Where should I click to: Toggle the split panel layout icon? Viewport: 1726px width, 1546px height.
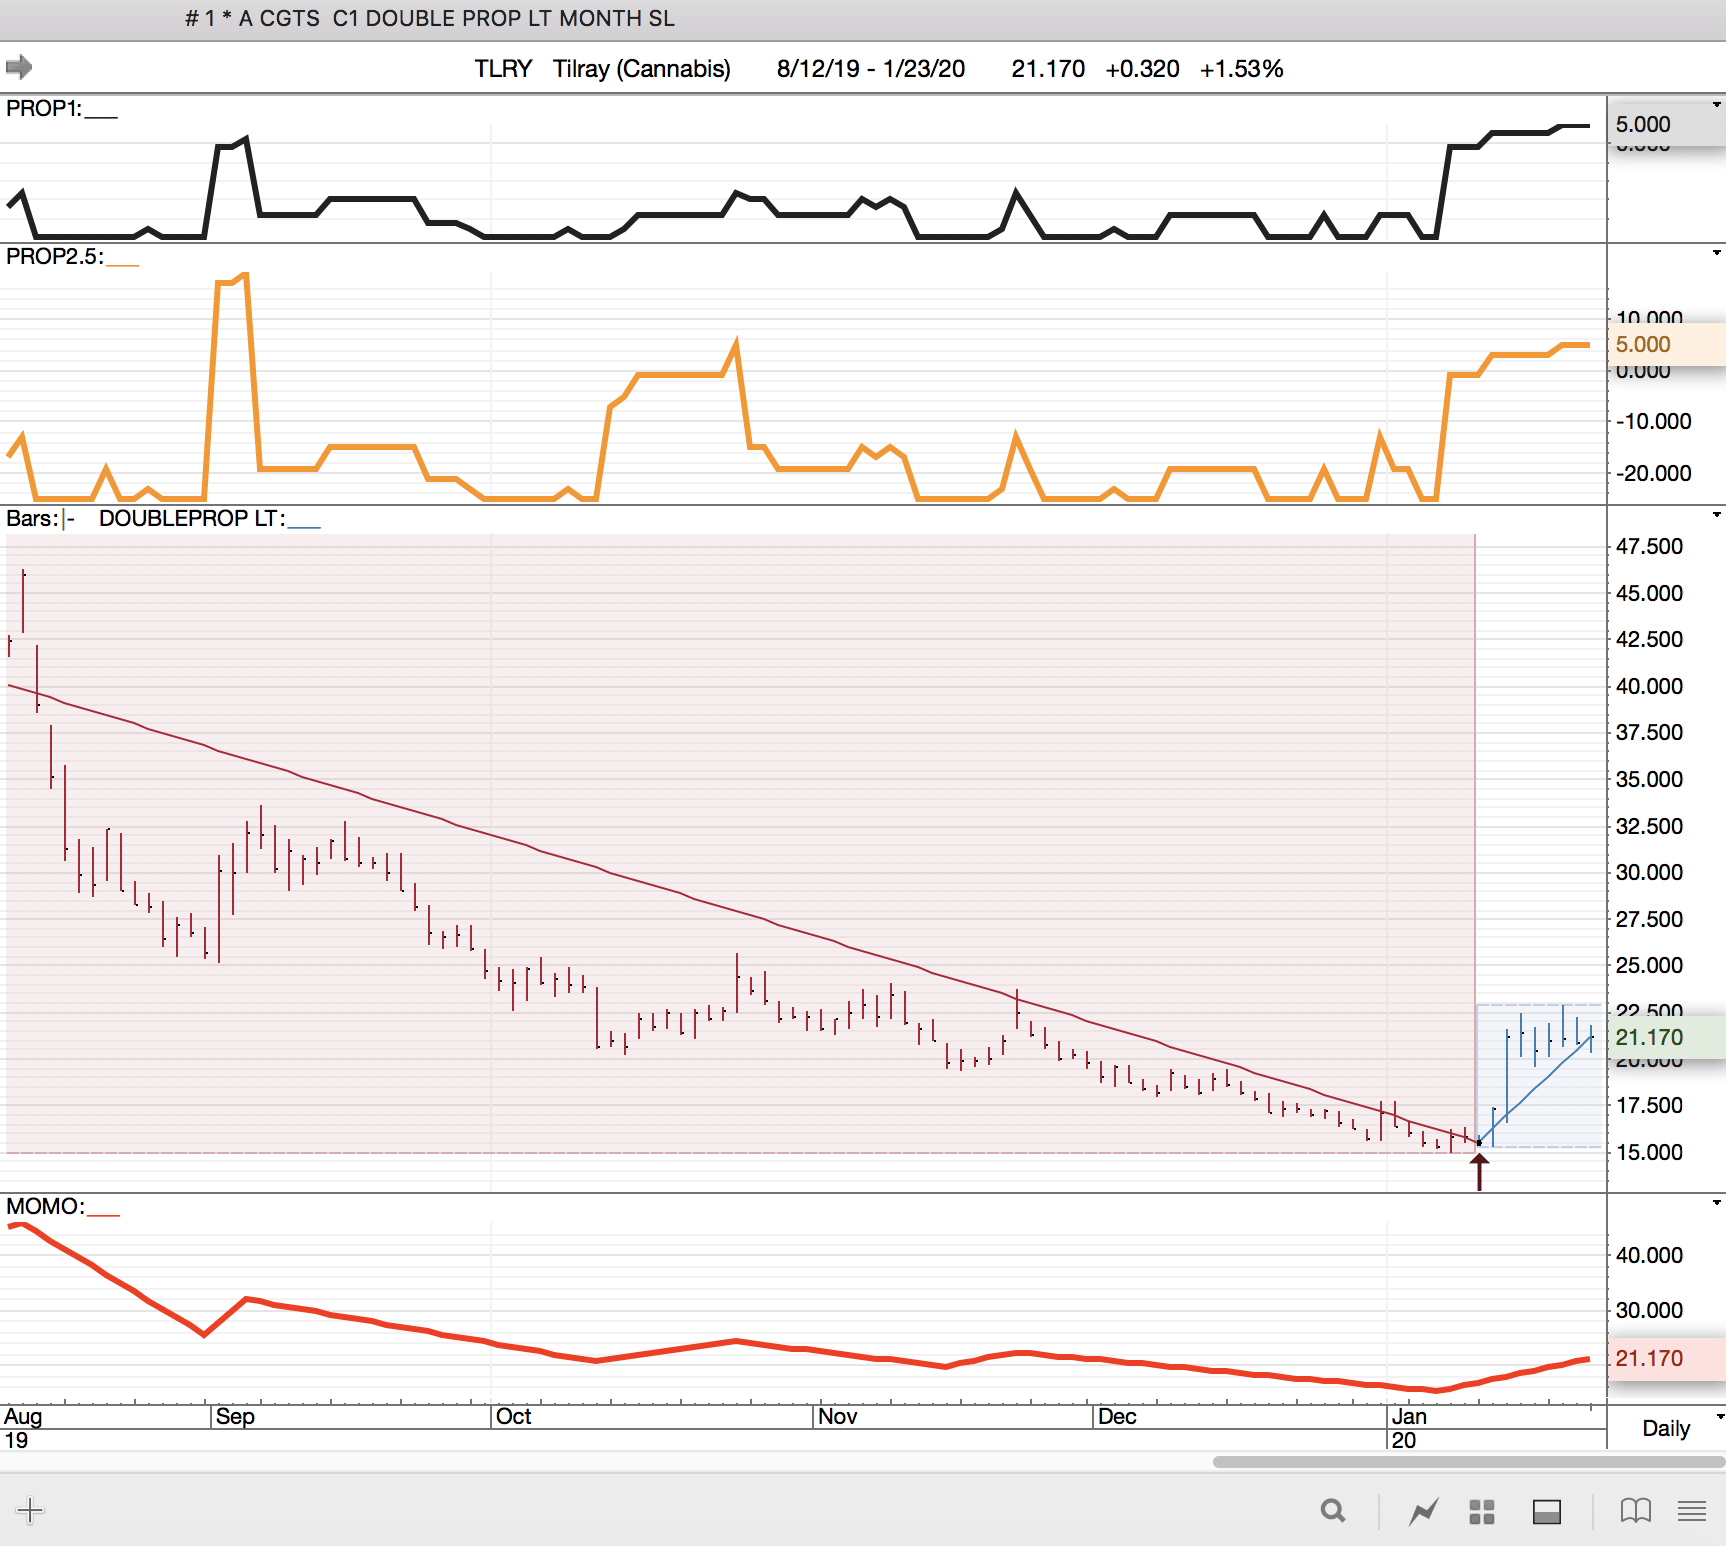pyautogui.click(x=1546, y=1511)
